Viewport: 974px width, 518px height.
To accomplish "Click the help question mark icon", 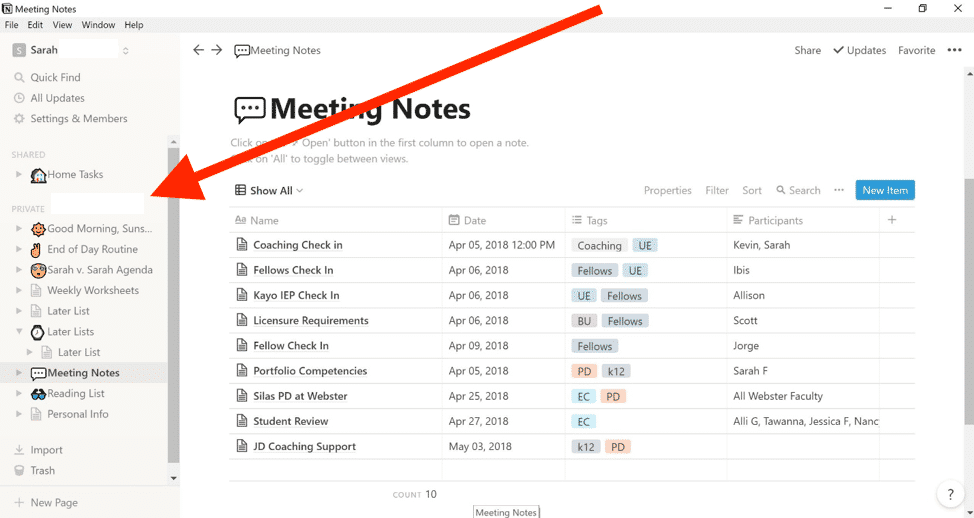I will coord(949,494).
